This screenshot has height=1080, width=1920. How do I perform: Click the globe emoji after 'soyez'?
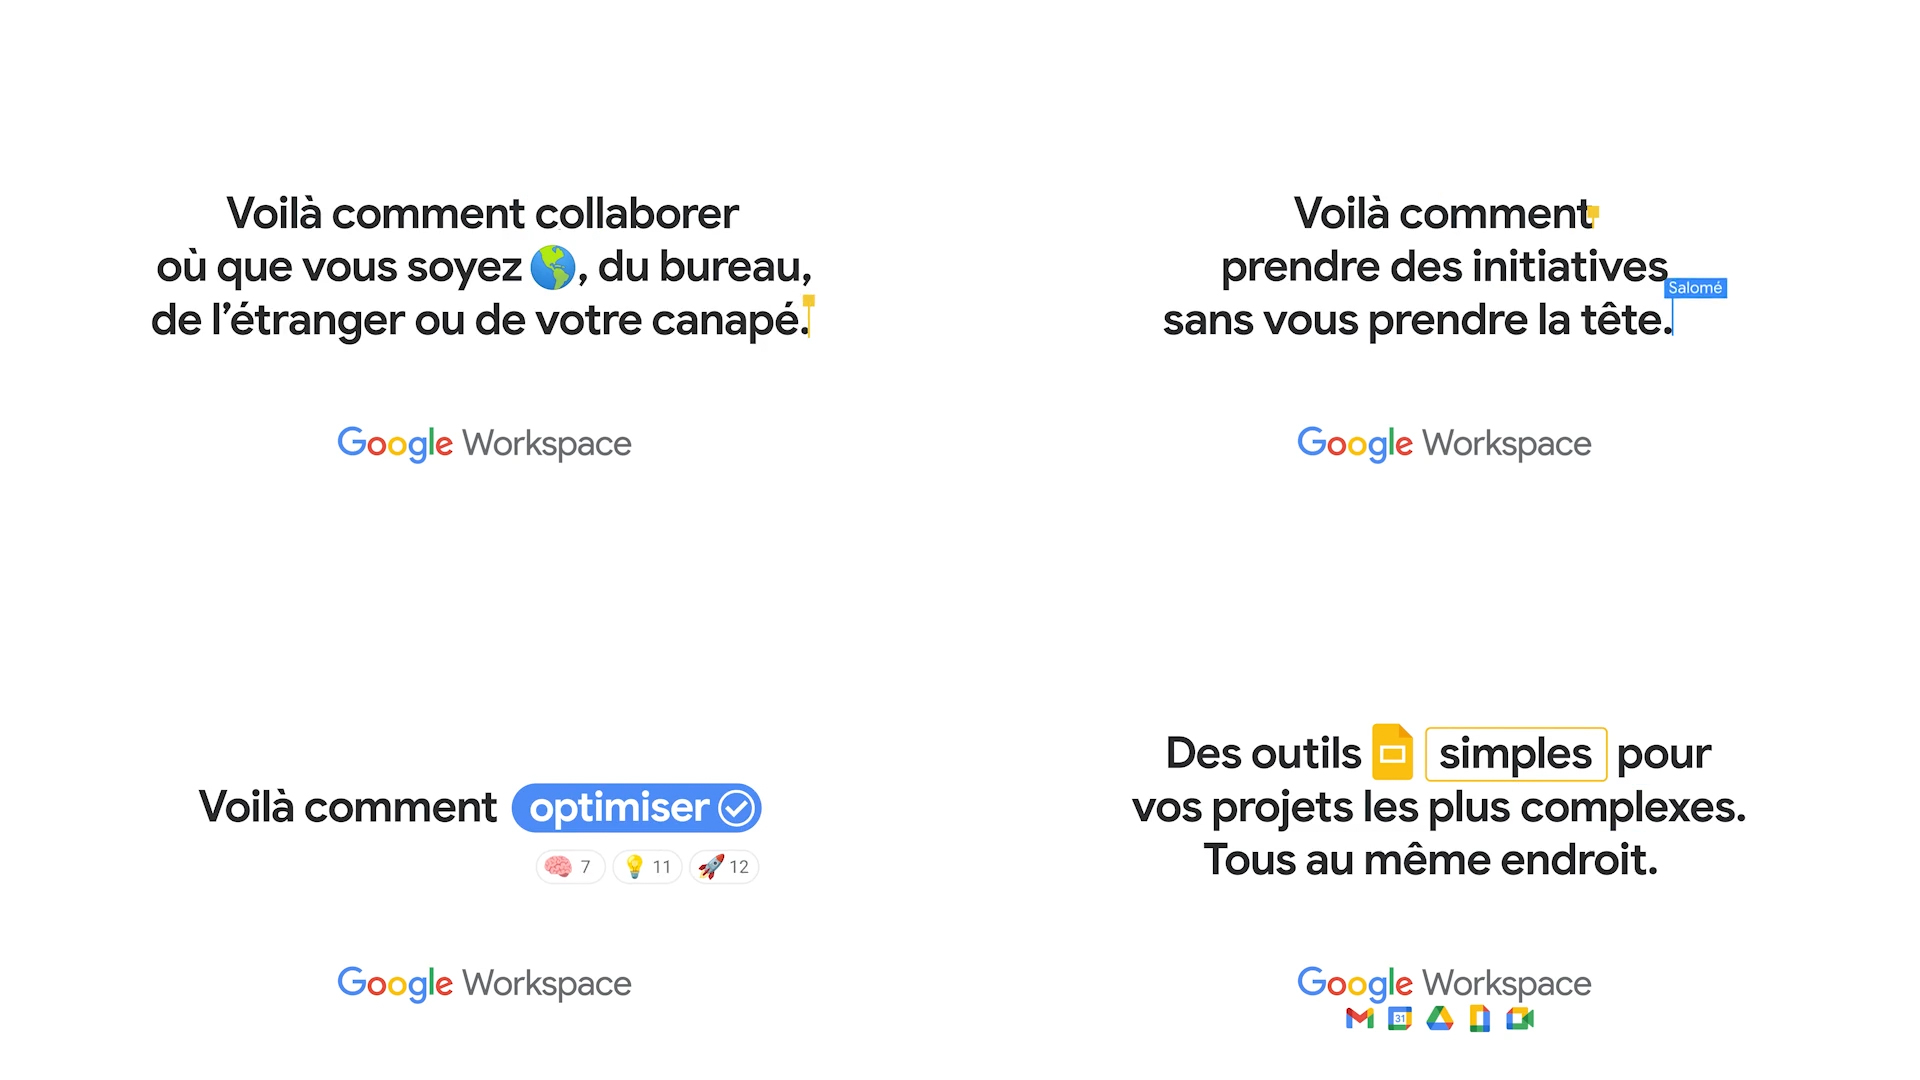552,267
